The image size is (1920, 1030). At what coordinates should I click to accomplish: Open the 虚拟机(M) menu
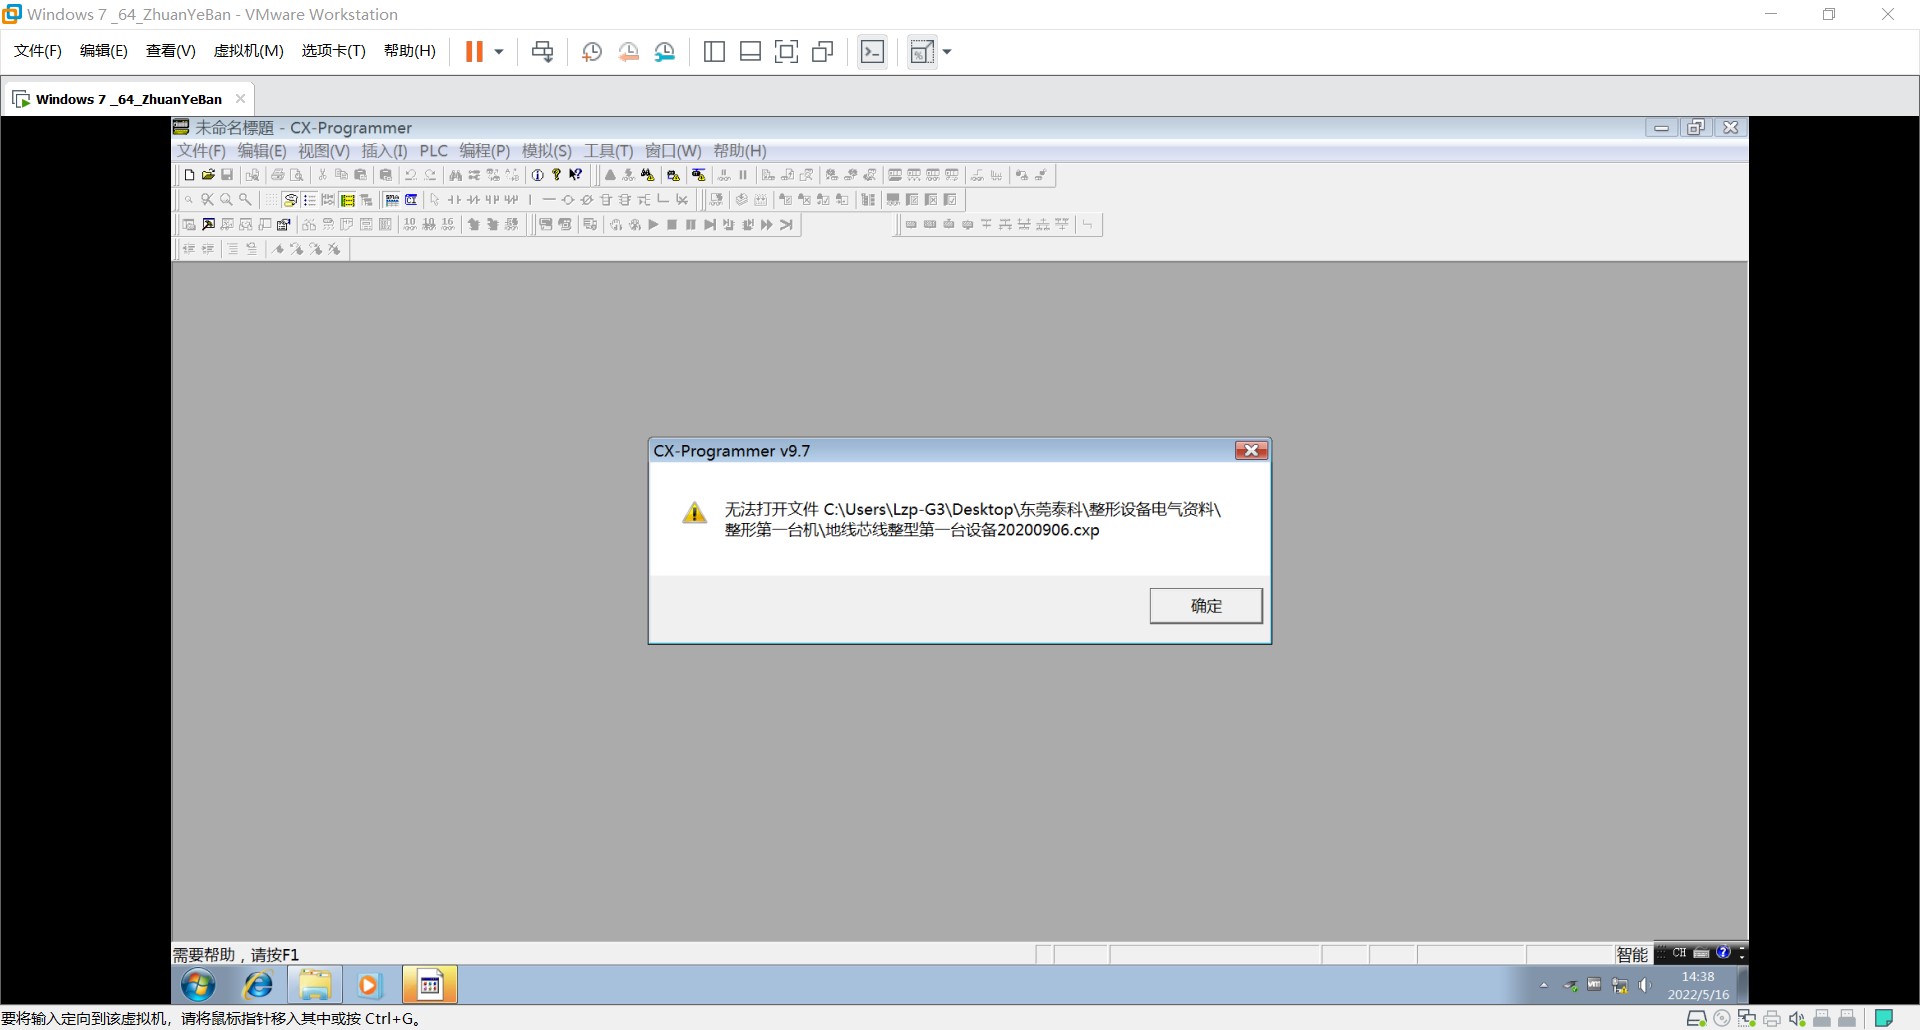coord(248,51)
